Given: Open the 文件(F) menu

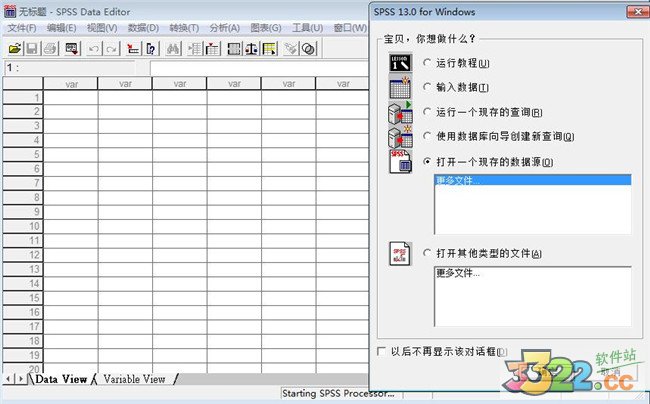Looking at the screenshot, I should [22, 28].
